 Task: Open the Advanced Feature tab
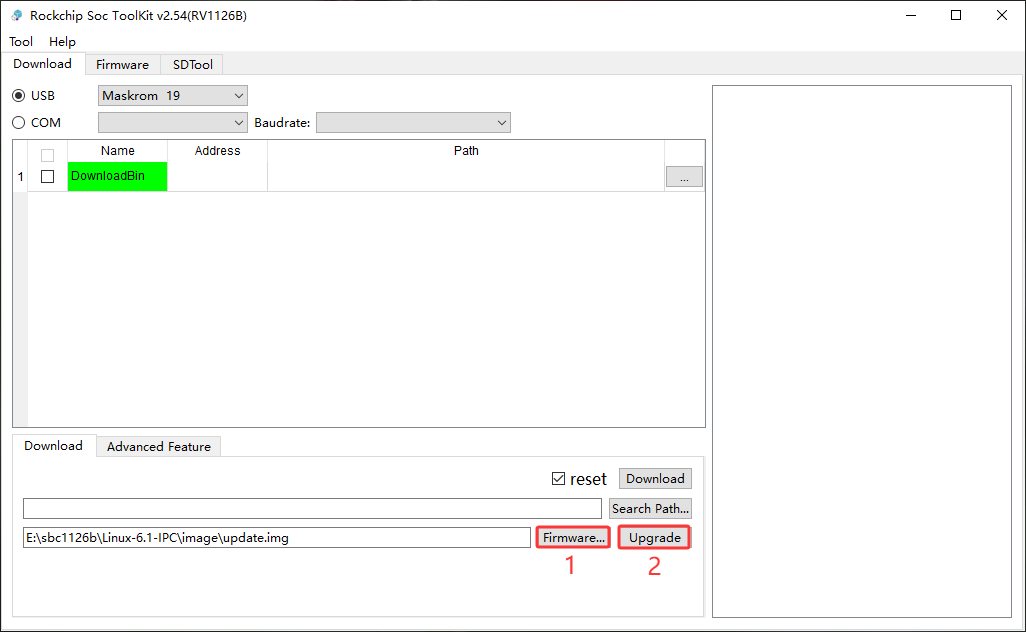(158, 447)
